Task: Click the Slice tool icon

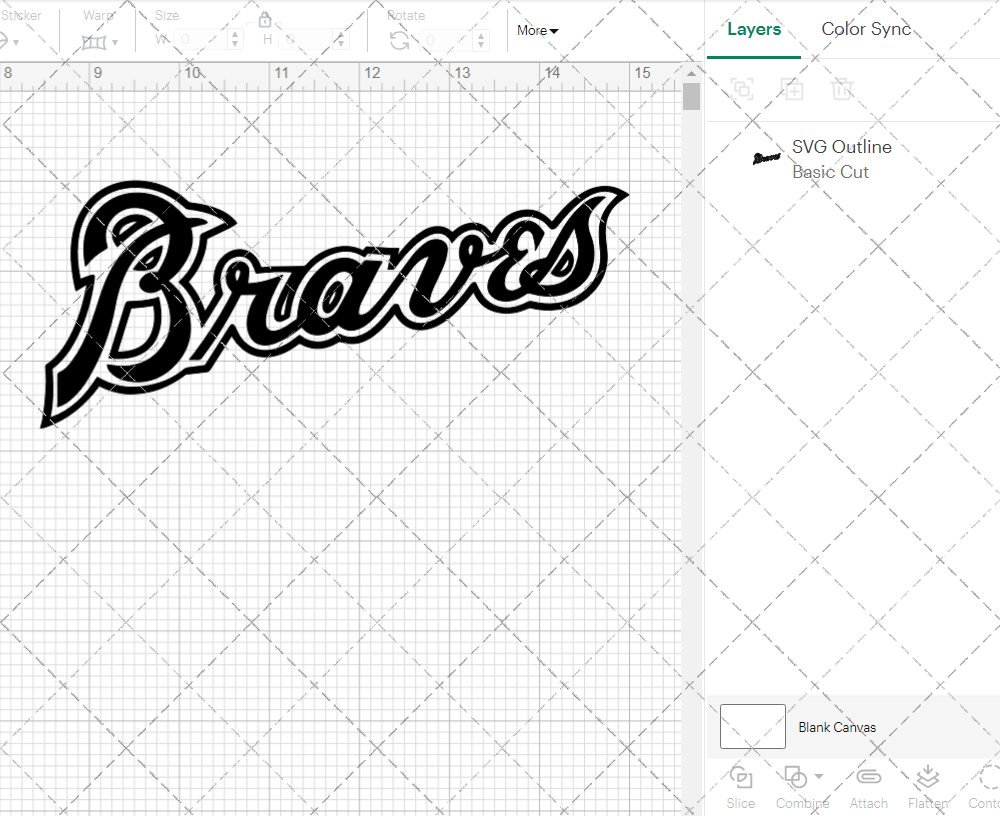Action: click(741, 777)
